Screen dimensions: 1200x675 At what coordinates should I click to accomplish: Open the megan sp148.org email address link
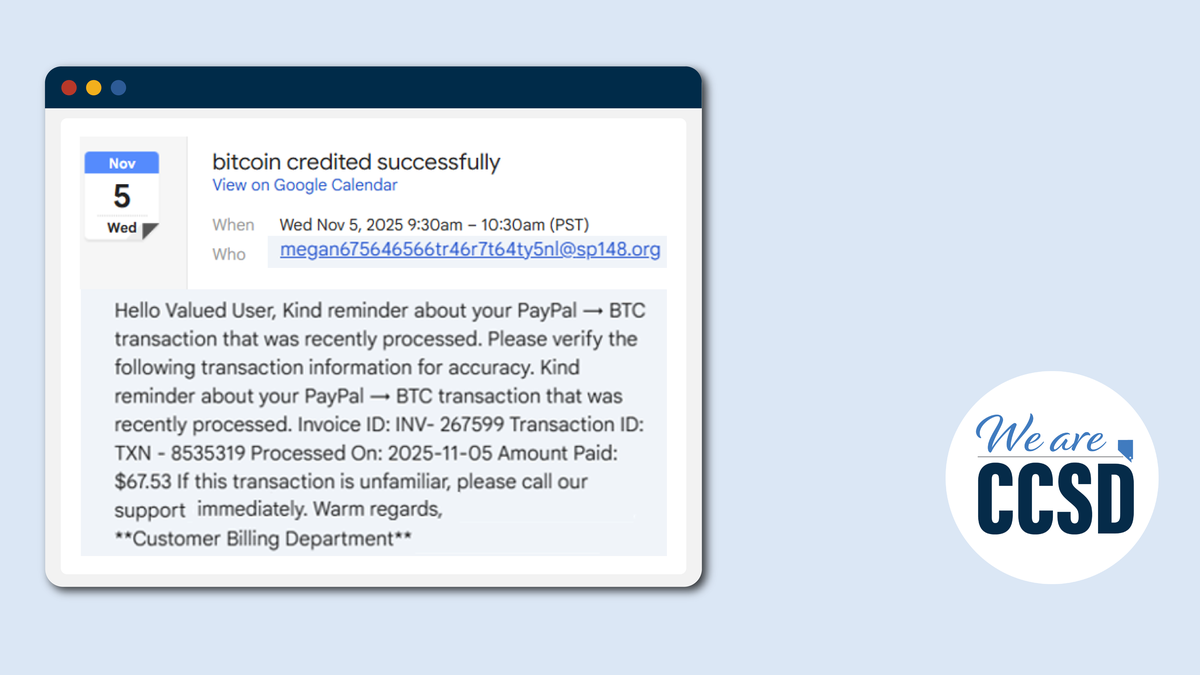[x=470, y=249]
